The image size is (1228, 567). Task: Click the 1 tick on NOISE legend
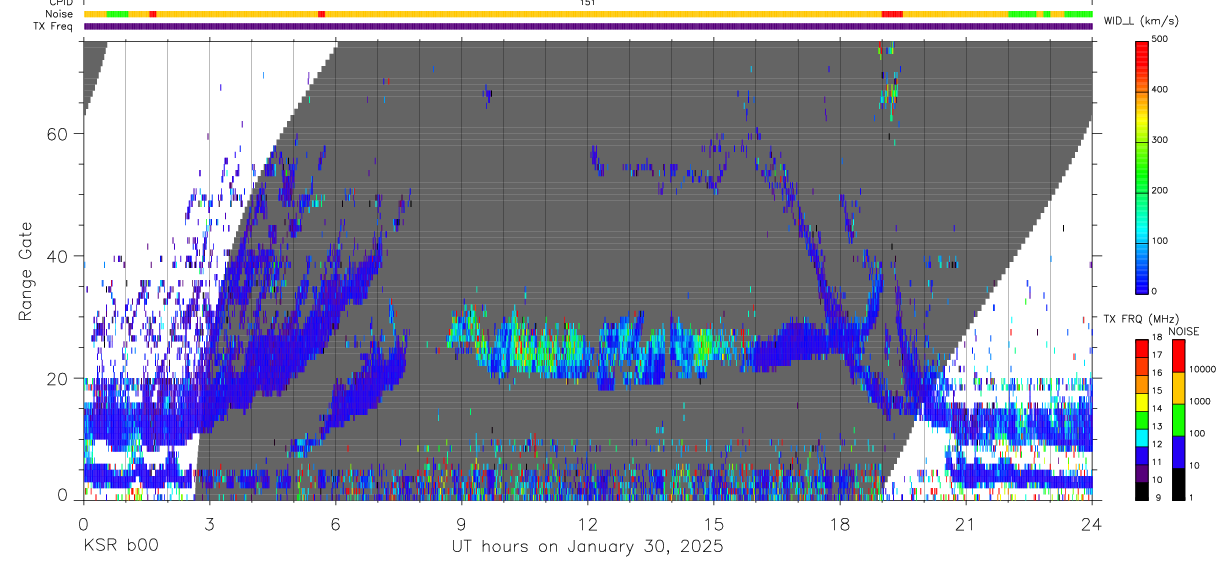point(1192,497)
